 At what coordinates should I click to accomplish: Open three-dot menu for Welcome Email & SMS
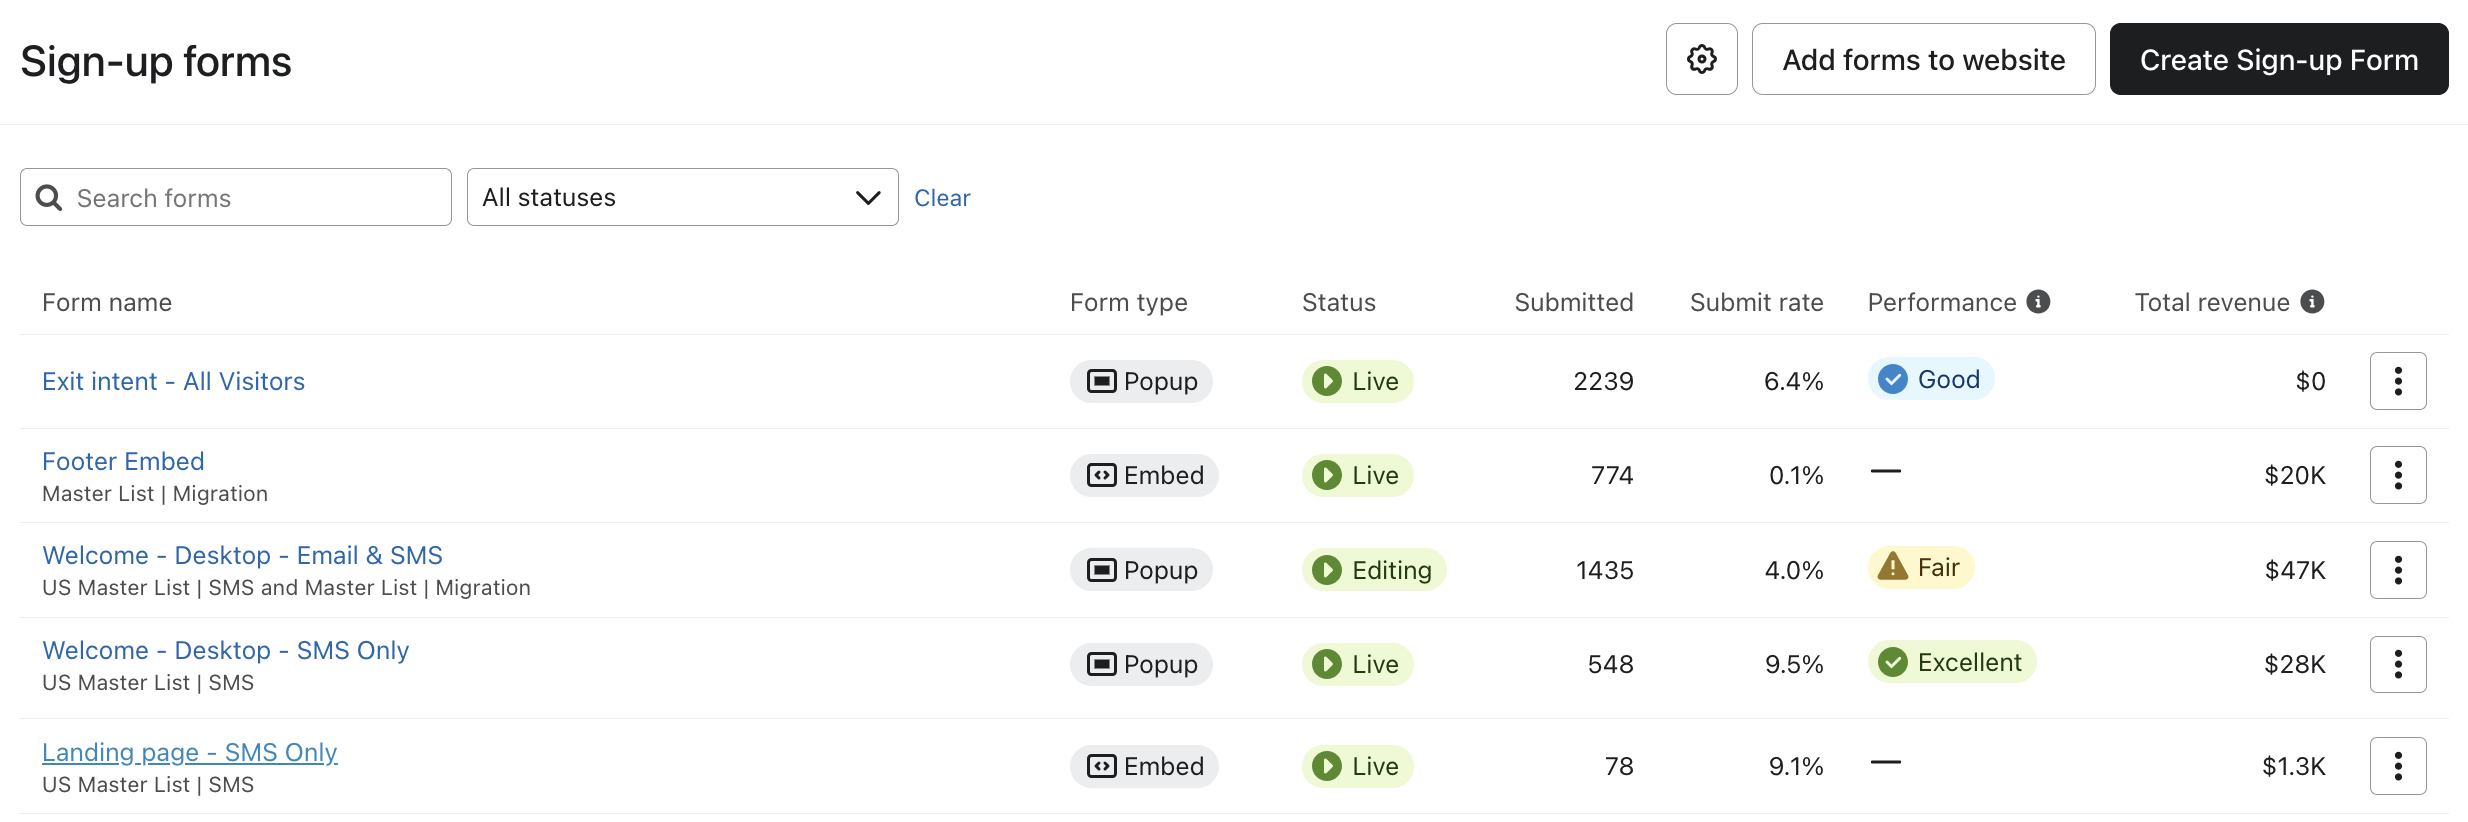click(2397, 570)
